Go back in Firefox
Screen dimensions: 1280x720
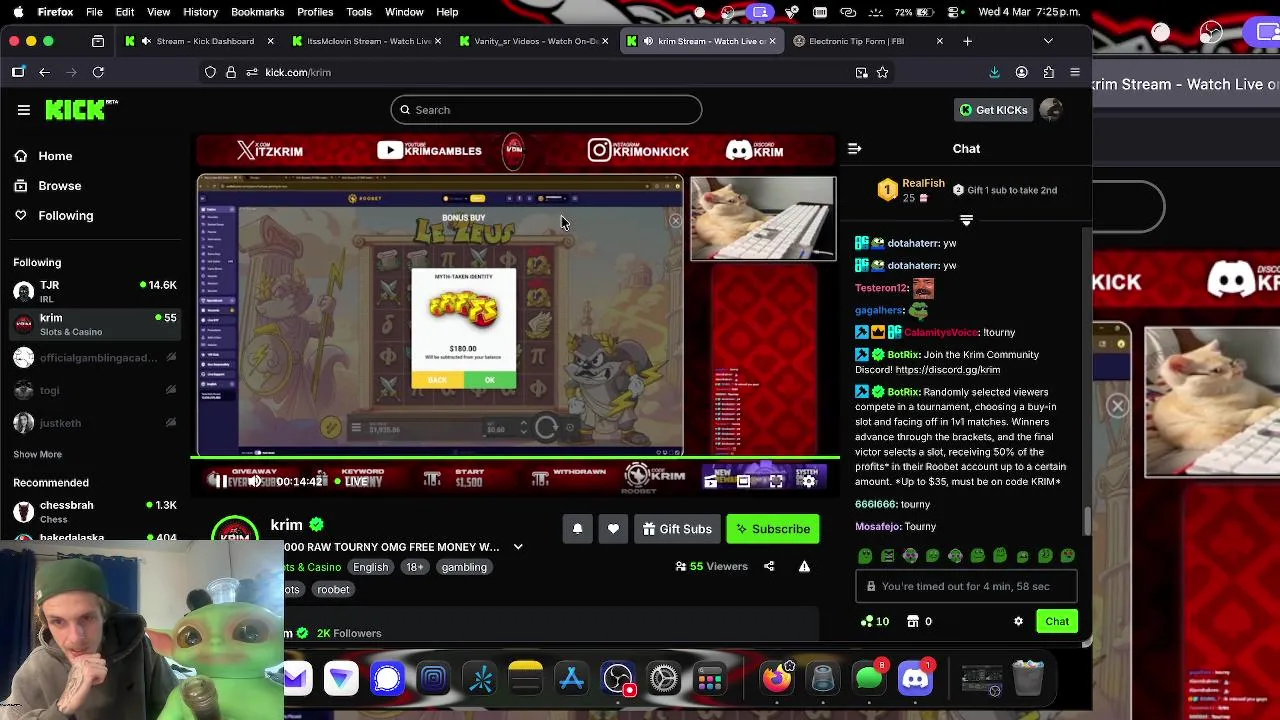coord(44,72)
